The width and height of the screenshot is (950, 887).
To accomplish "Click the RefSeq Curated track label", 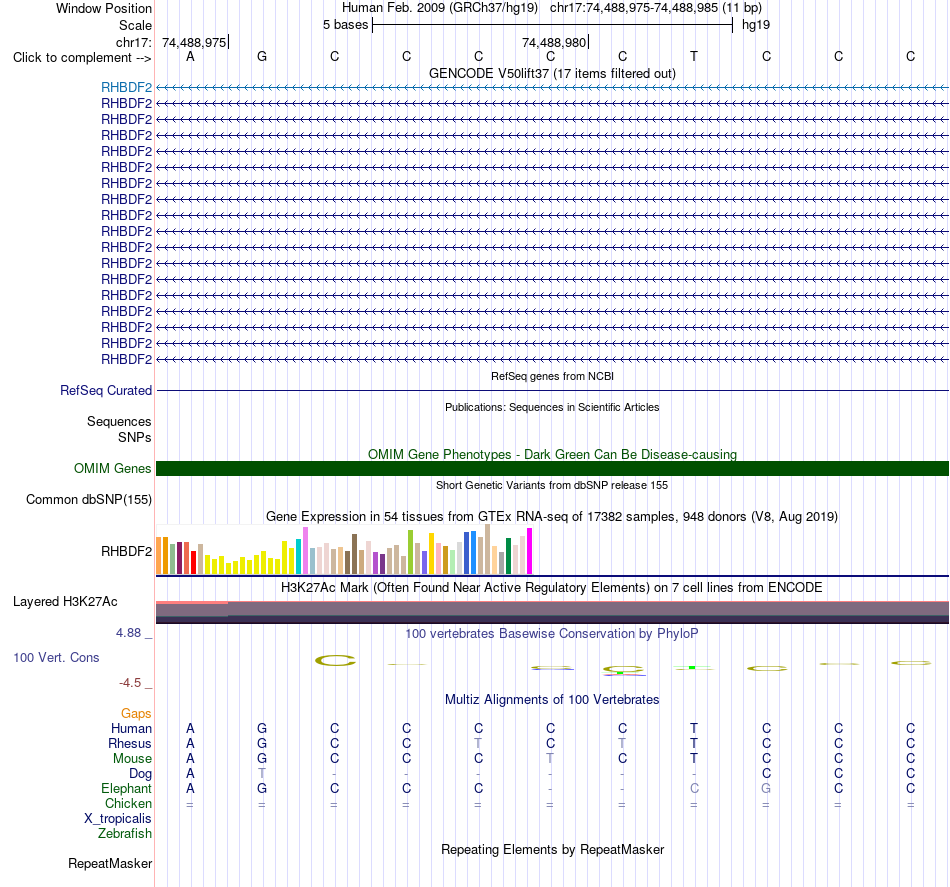I will click(105, 390).
